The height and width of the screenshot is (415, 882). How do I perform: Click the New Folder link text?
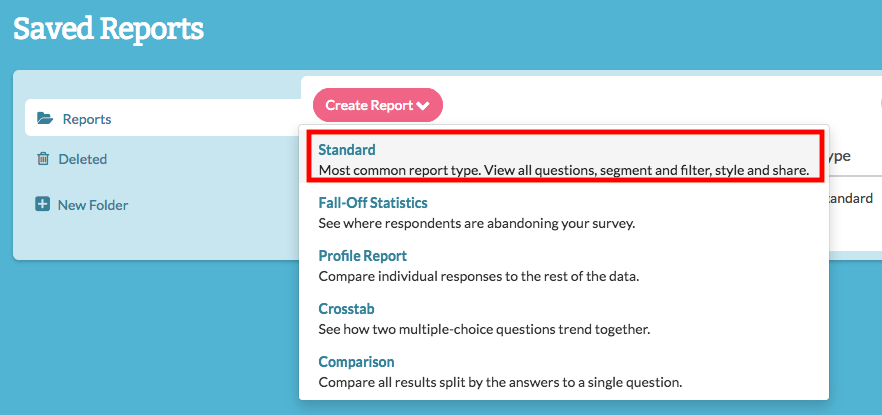click(x=93, y=205)
